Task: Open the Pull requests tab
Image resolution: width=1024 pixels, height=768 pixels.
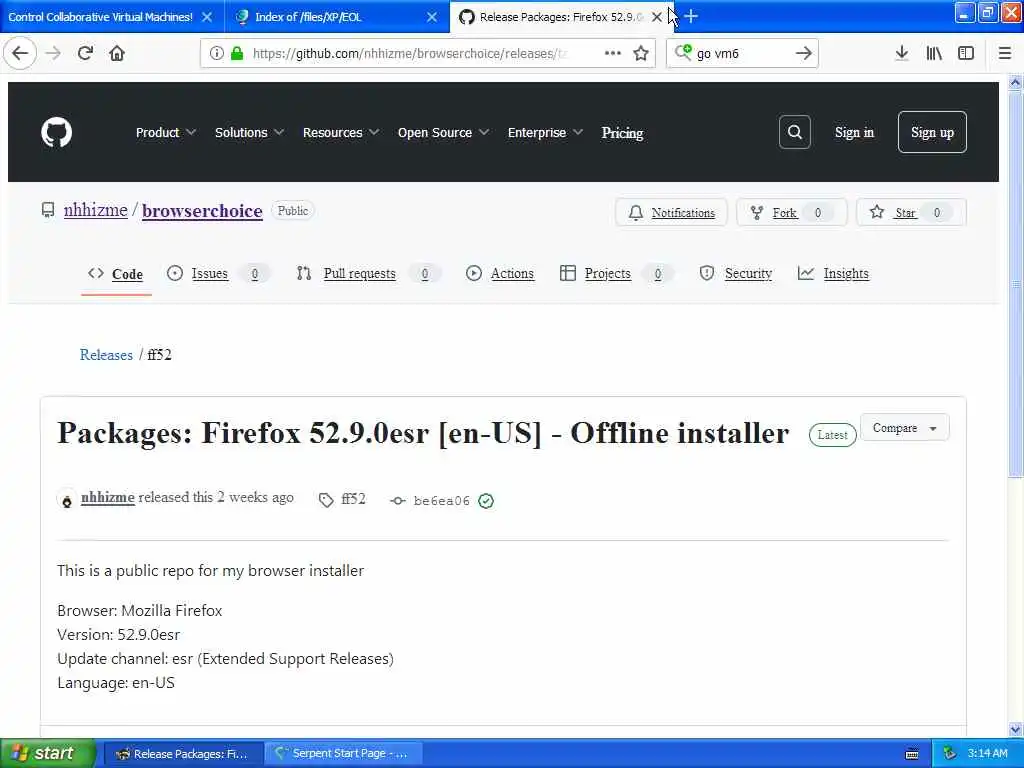Action: click(x=368, y=274)
